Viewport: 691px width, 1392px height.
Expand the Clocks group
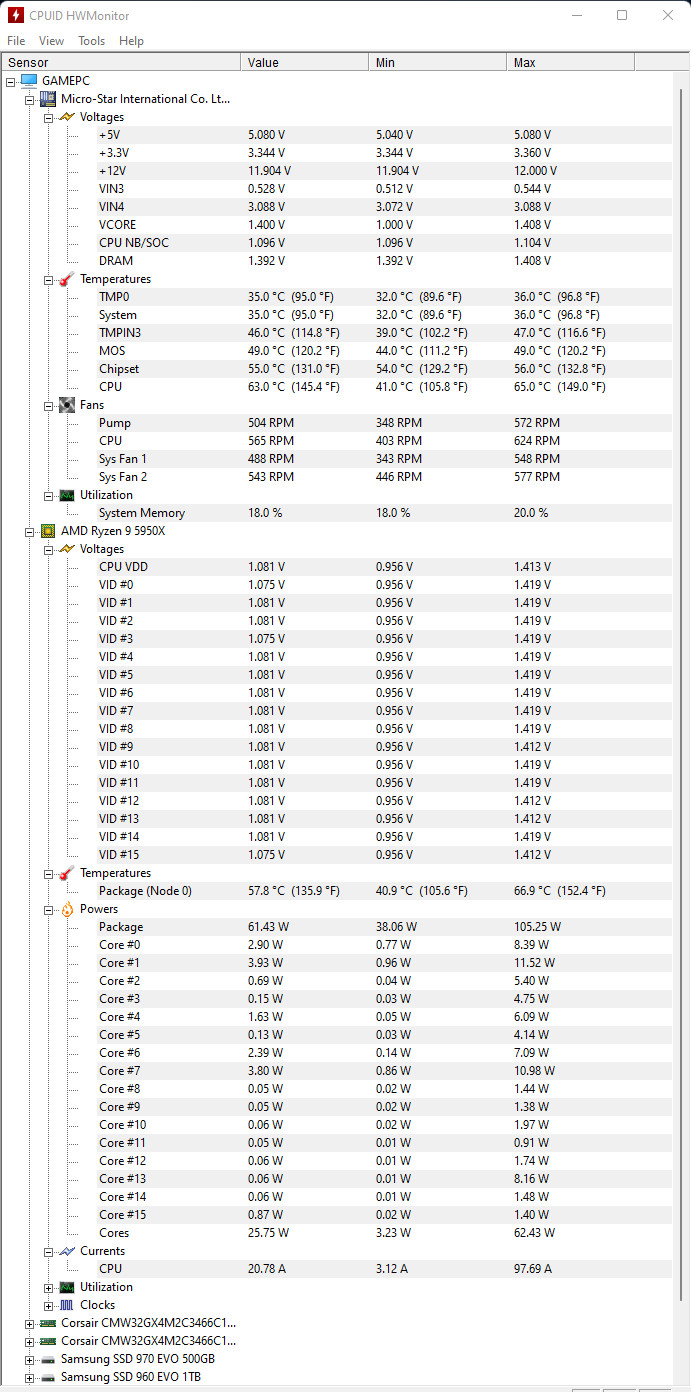(48, 1305)
